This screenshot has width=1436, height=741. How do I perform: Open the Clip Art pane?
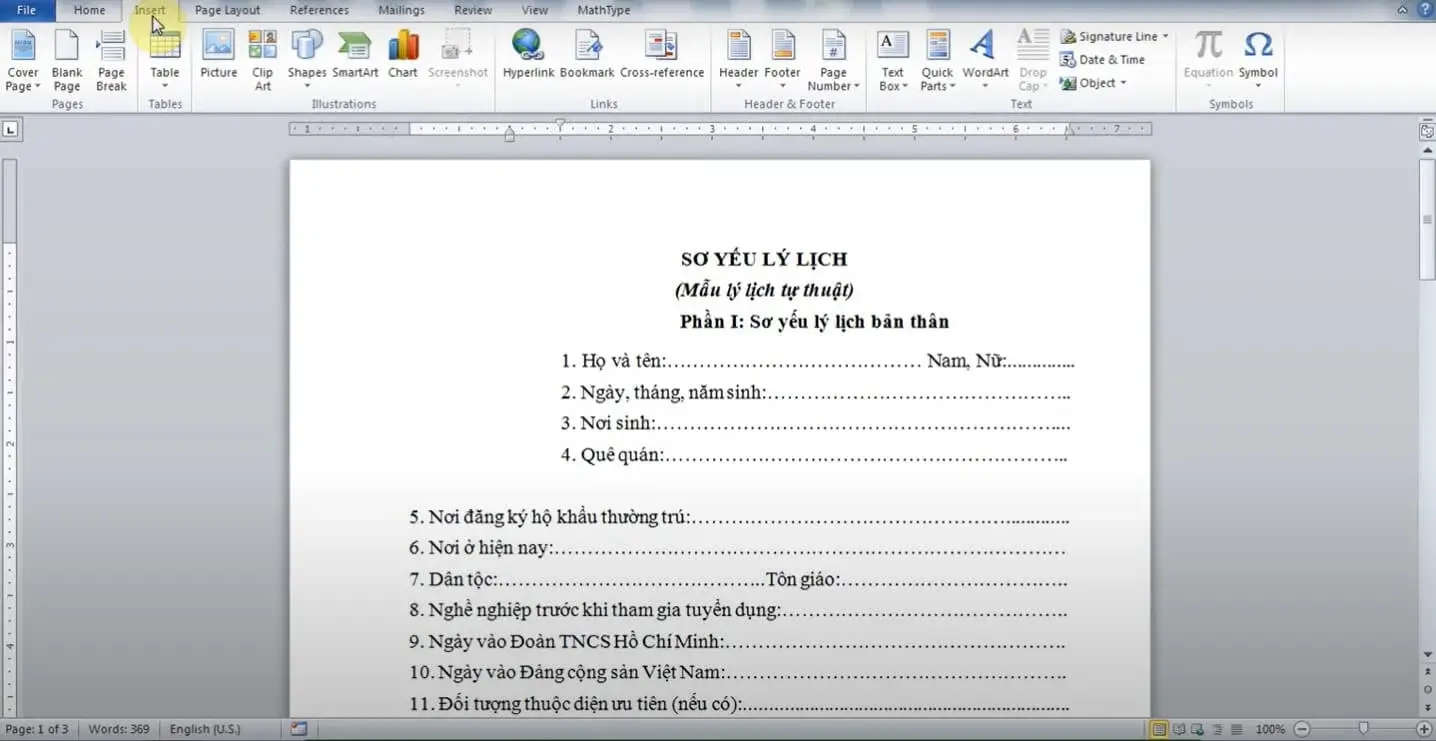click(x=262, y=61)
